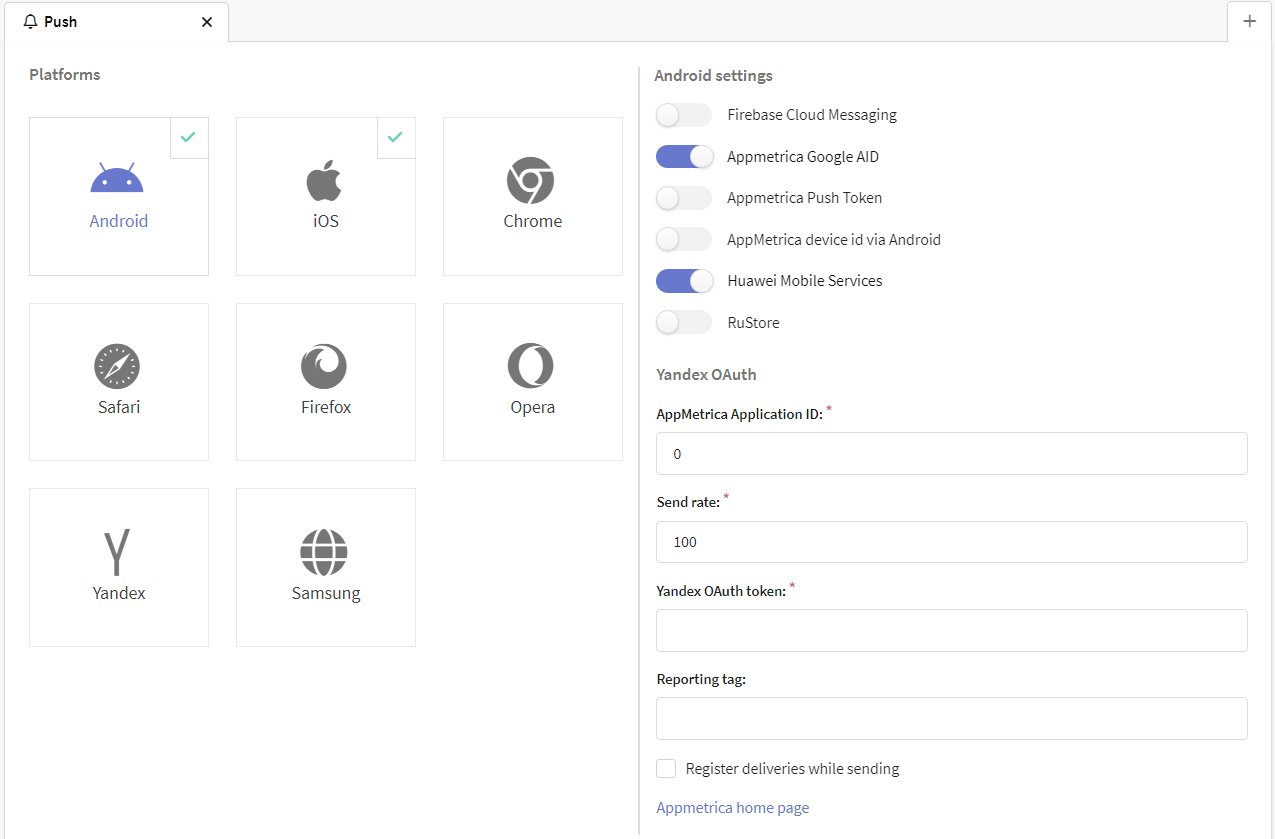1275x839 pixels.
Task: Click the Yandex OAuth heading
Action: pos(706,375)
